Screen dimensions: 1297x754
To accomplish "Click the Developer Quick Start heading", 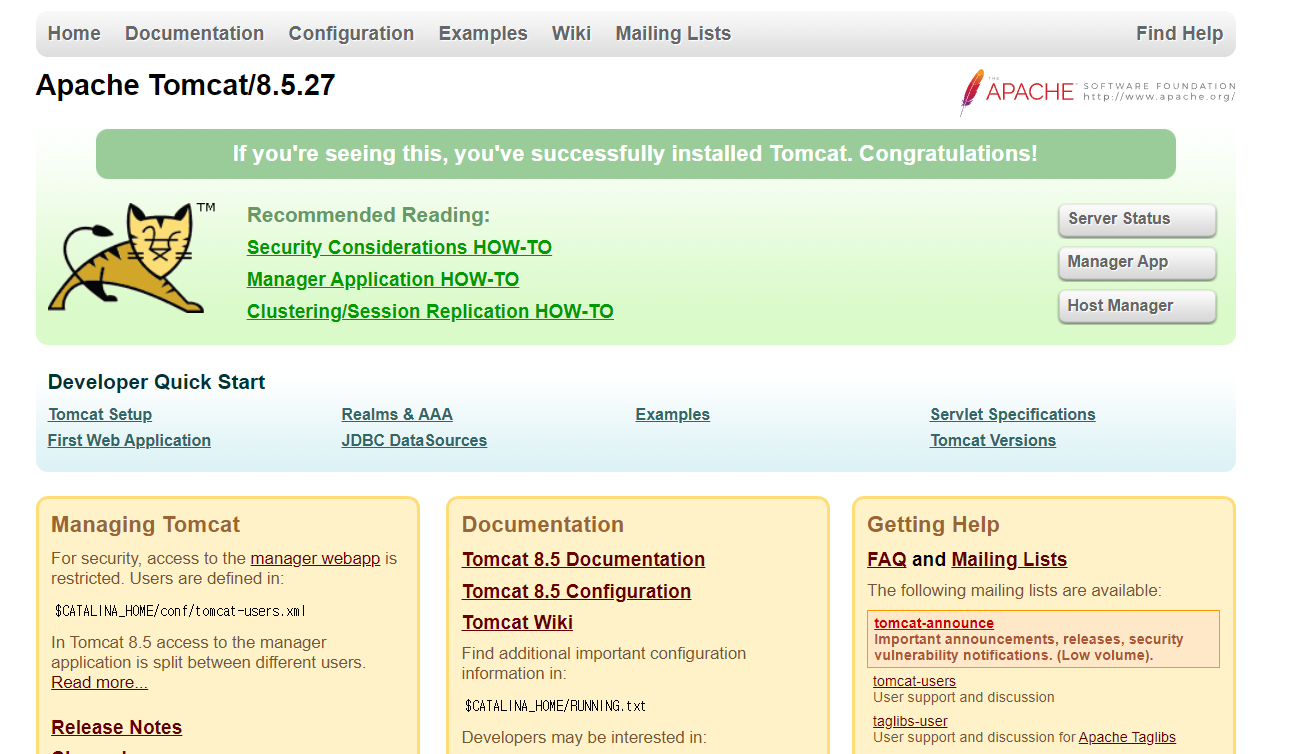I will [x=156, y=382].
